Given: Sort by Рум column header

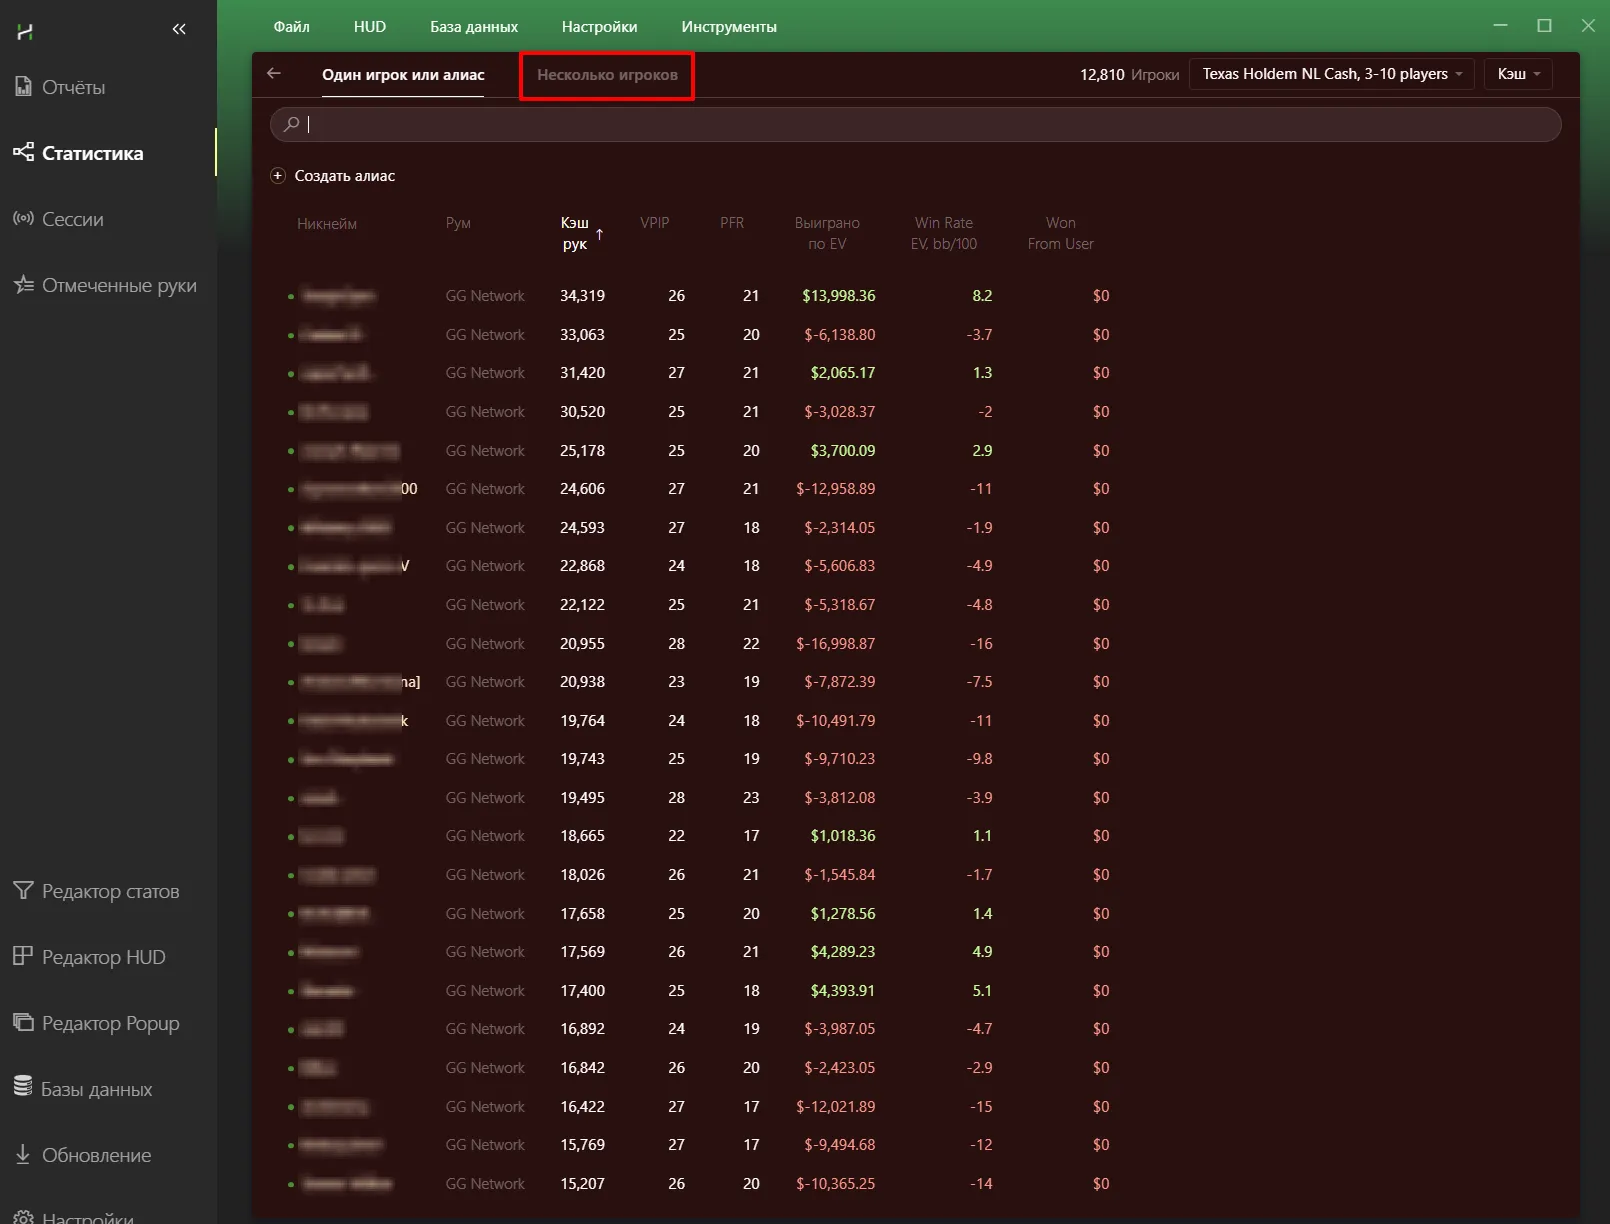Looking at the screenshot, I should point(458,223).
